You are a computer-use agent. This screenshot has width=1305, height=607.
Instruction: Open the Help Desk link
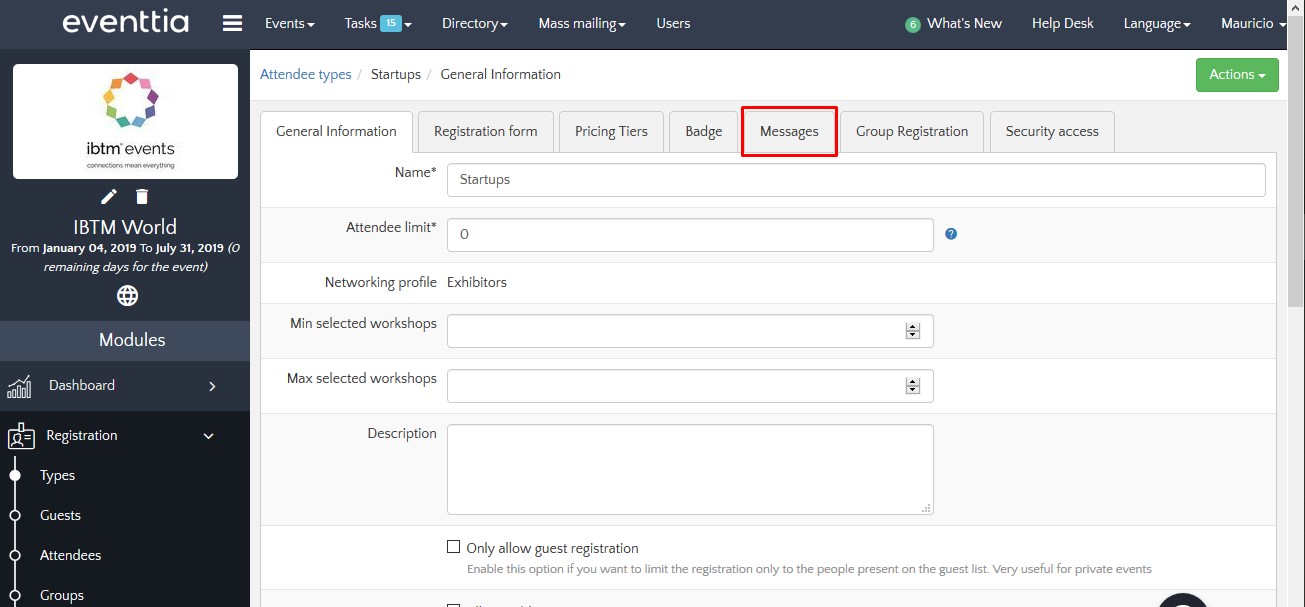(1062, 23)
